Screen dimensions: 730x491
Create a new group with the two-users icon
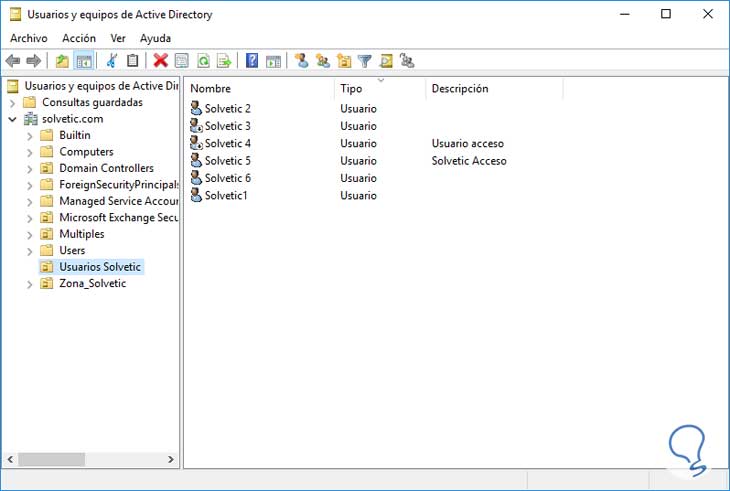323,61
